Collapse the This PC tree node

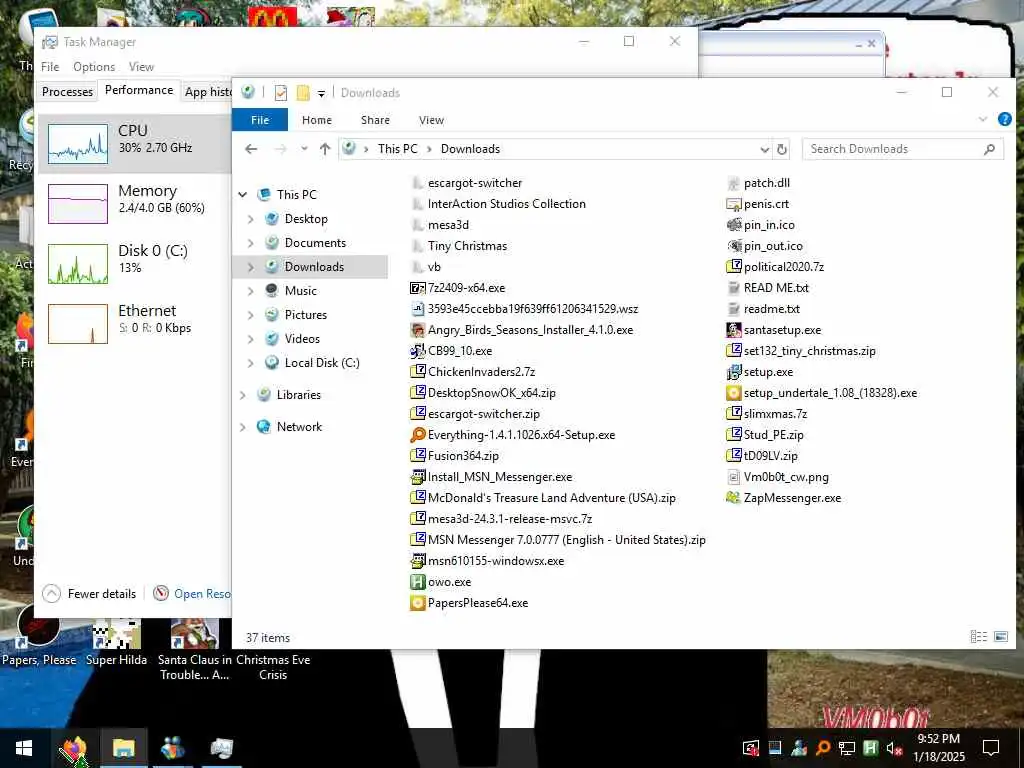coord(243,195)
